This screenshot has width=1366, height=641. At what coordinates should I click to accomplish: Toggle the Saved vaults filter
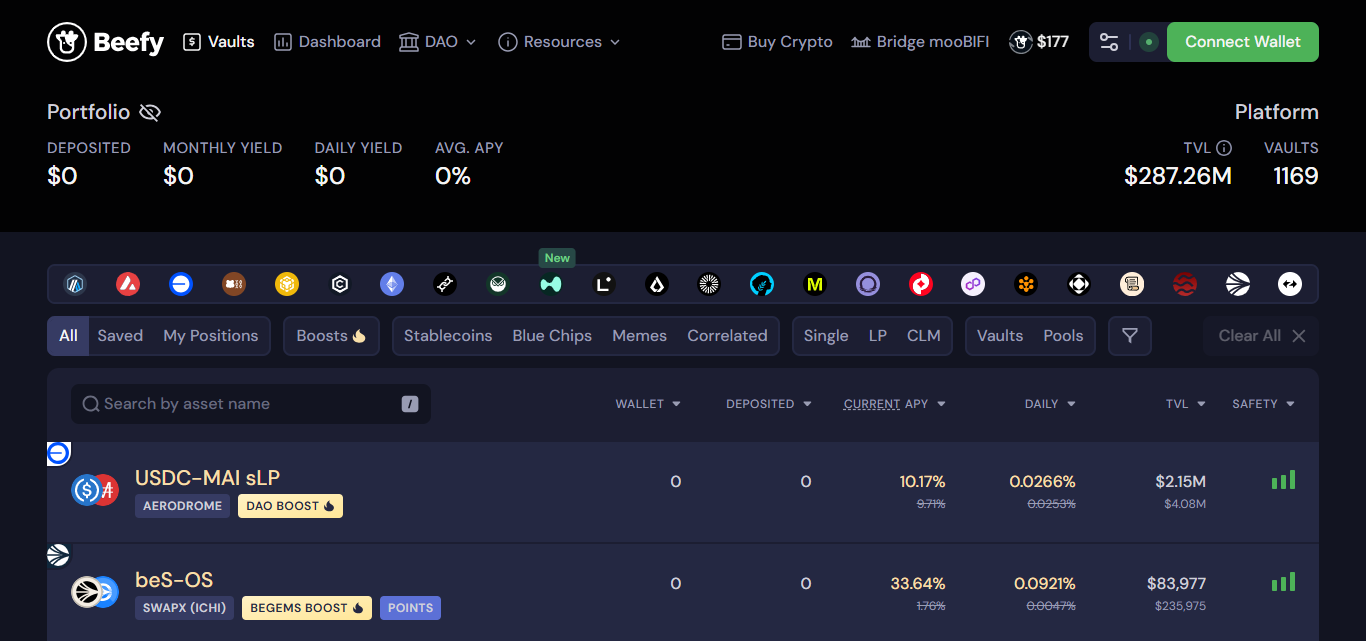[120, 336]
